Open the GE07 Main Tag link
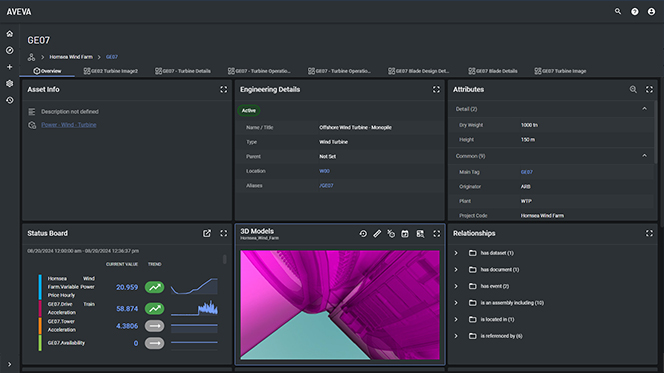The image size is (664, 373). tap(526, 172)
